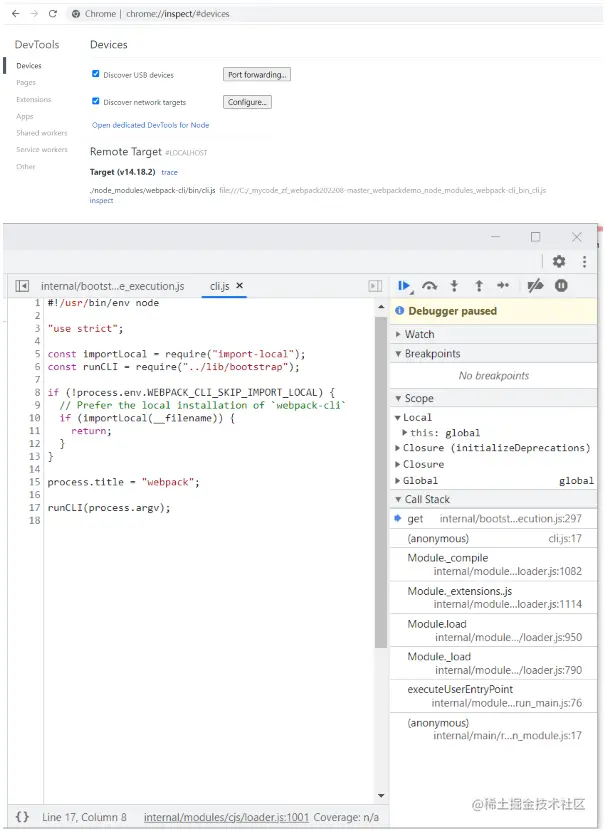Go forward in Chrome
The image size is (605, 831).
coord(34,14)
